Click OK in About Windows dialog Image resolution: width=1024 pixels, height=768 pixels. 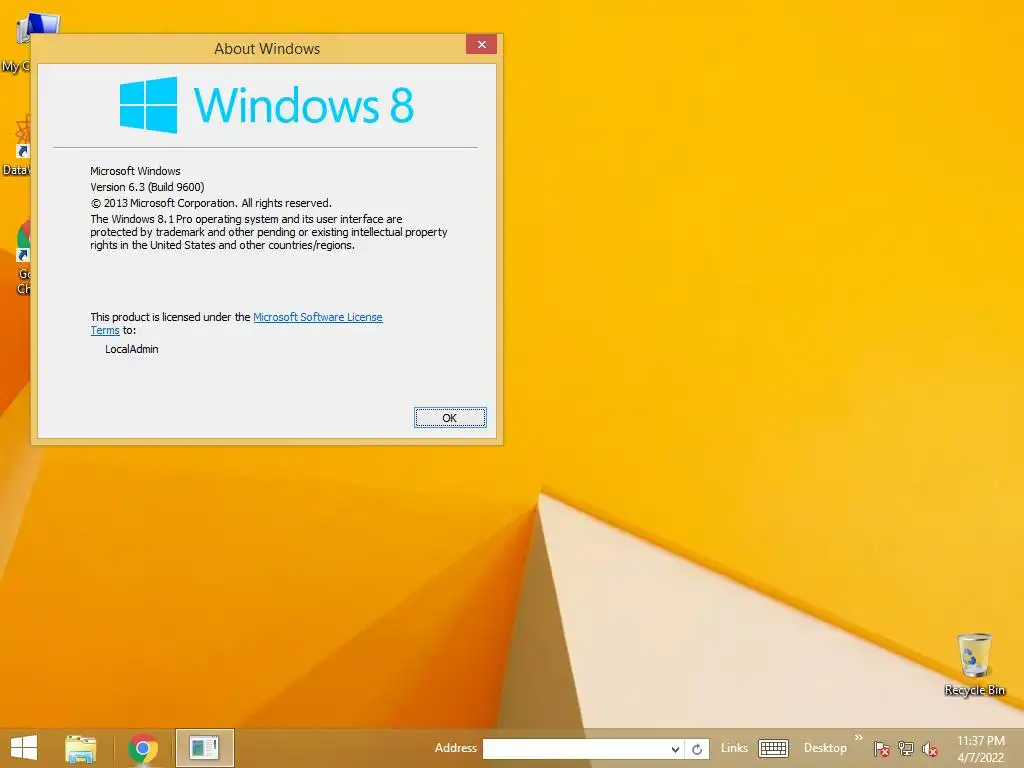click(450, 417)
